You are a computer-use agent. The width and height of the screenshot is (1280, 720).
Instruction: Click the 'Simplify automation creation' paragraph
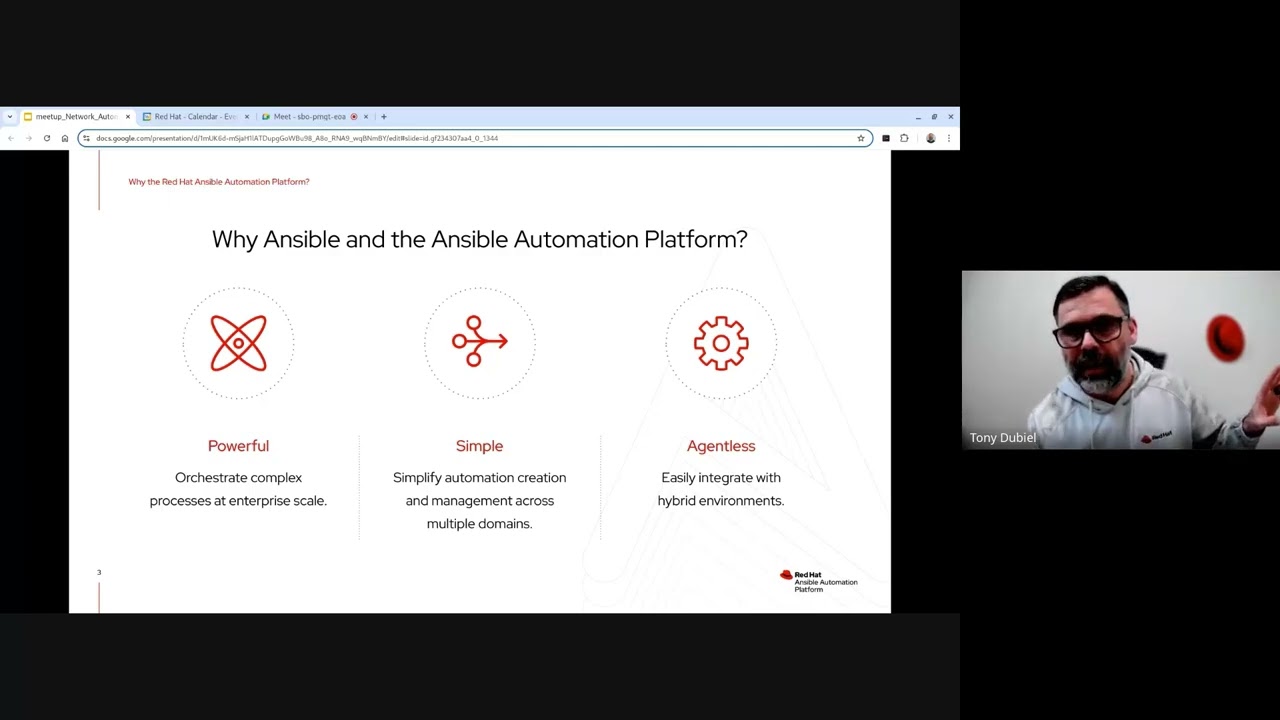(479, 500)
